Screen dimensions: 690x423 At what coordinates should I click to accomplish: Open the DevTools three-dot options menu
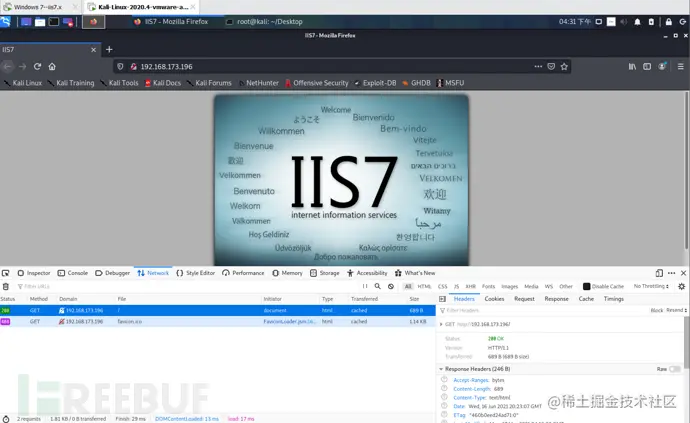click(x=671, y=273)
